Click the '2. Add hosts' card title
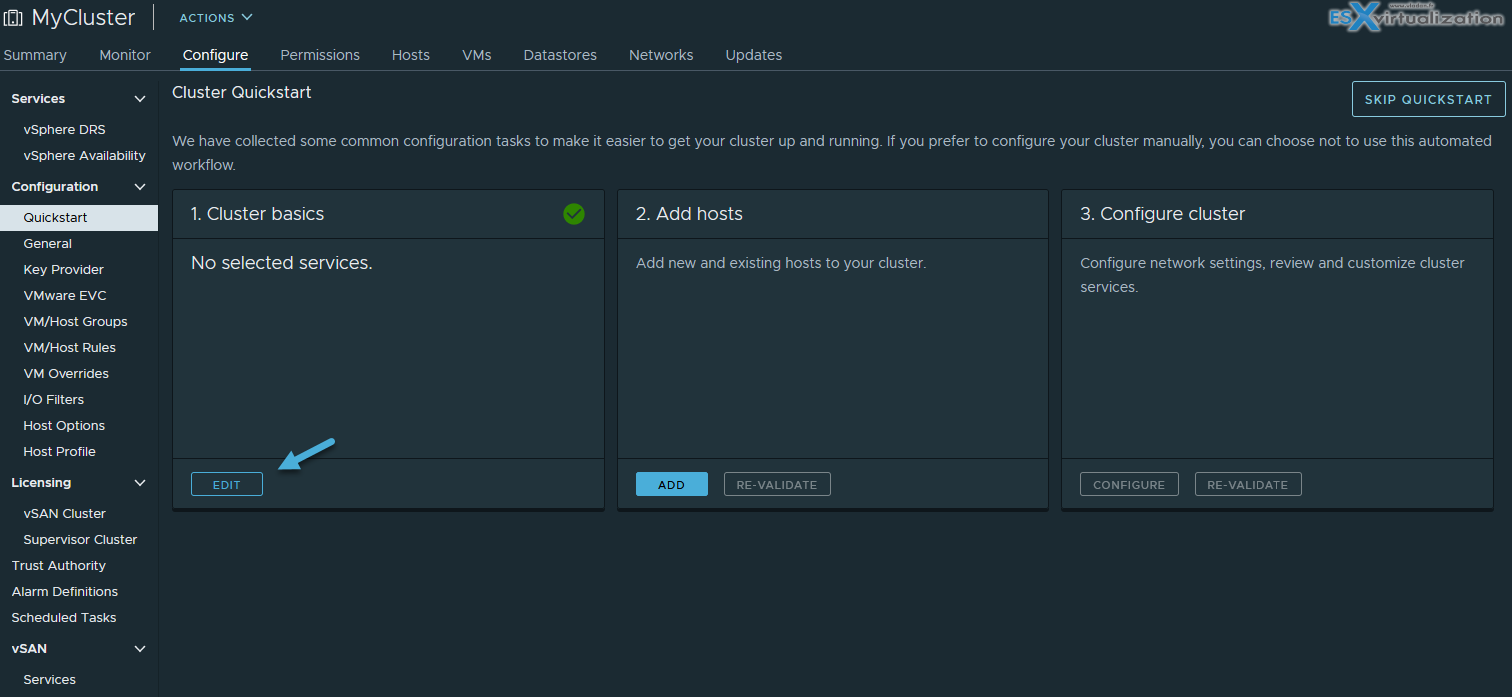 click(690, 214)
